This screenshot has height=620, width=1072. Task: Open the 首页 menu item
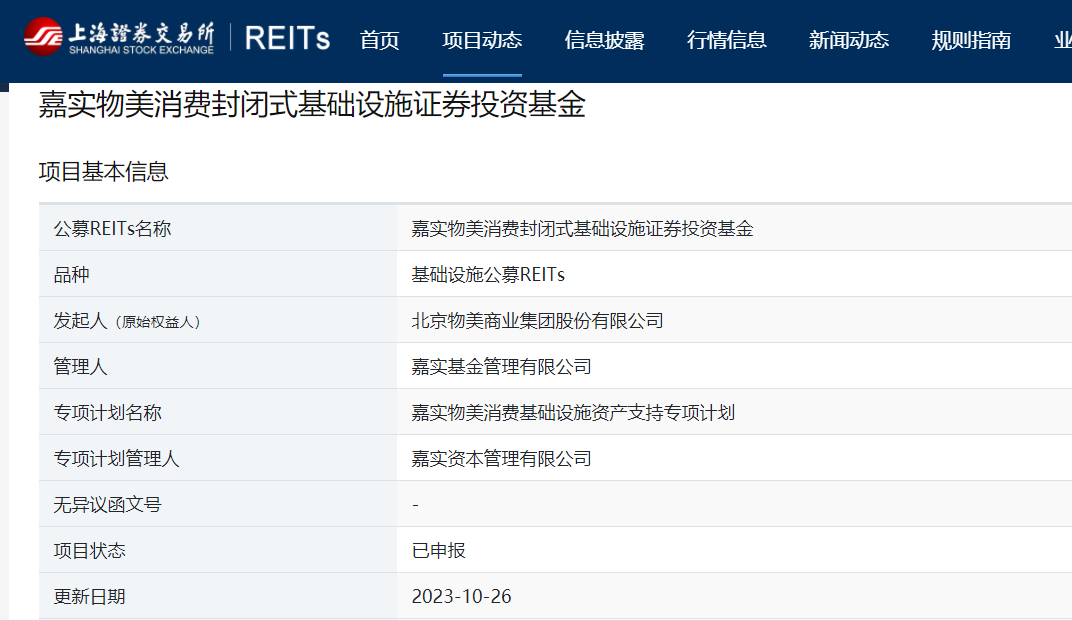(x=379, y=40)
